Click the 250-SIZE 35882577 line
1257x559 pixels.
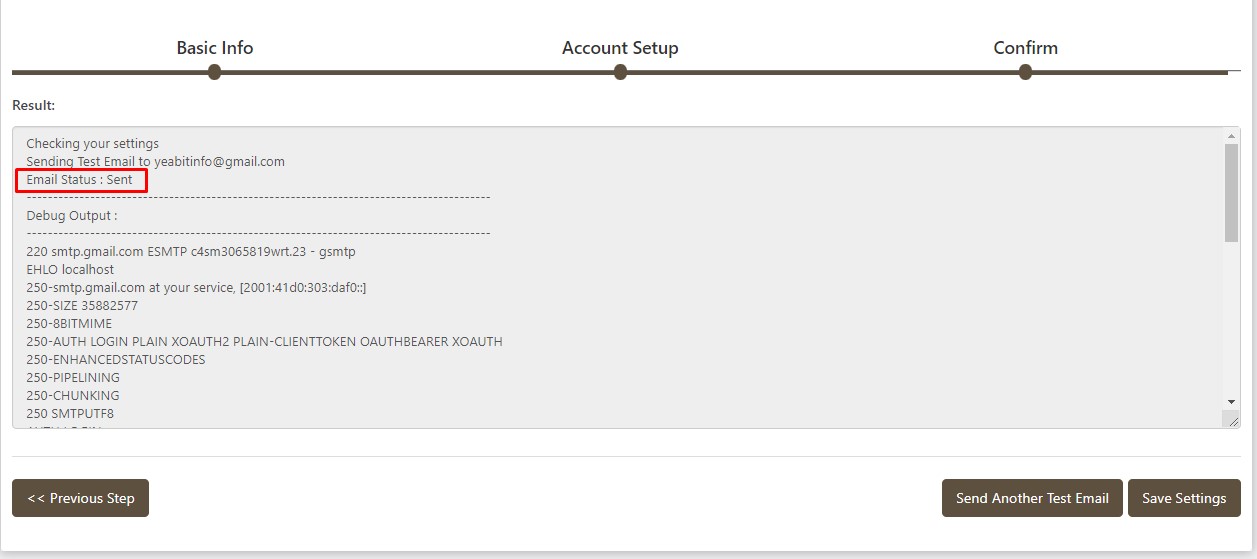tap(82, 306)
